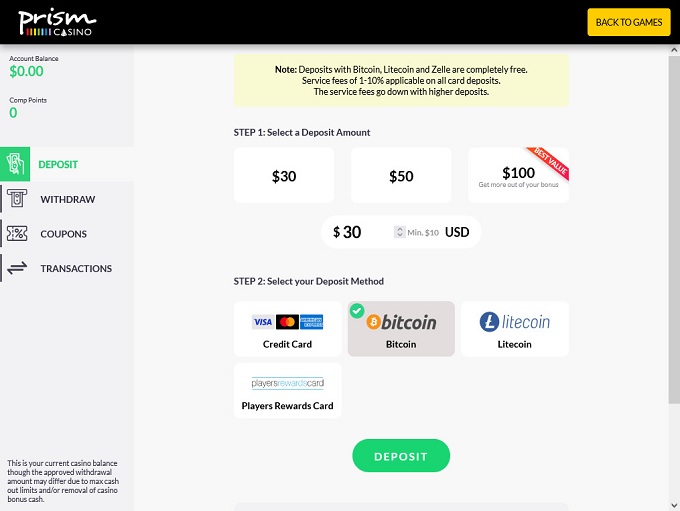Open the Coupons section
Image resolution: width=680 pixels, height=511 pixels.
[63, 234]
